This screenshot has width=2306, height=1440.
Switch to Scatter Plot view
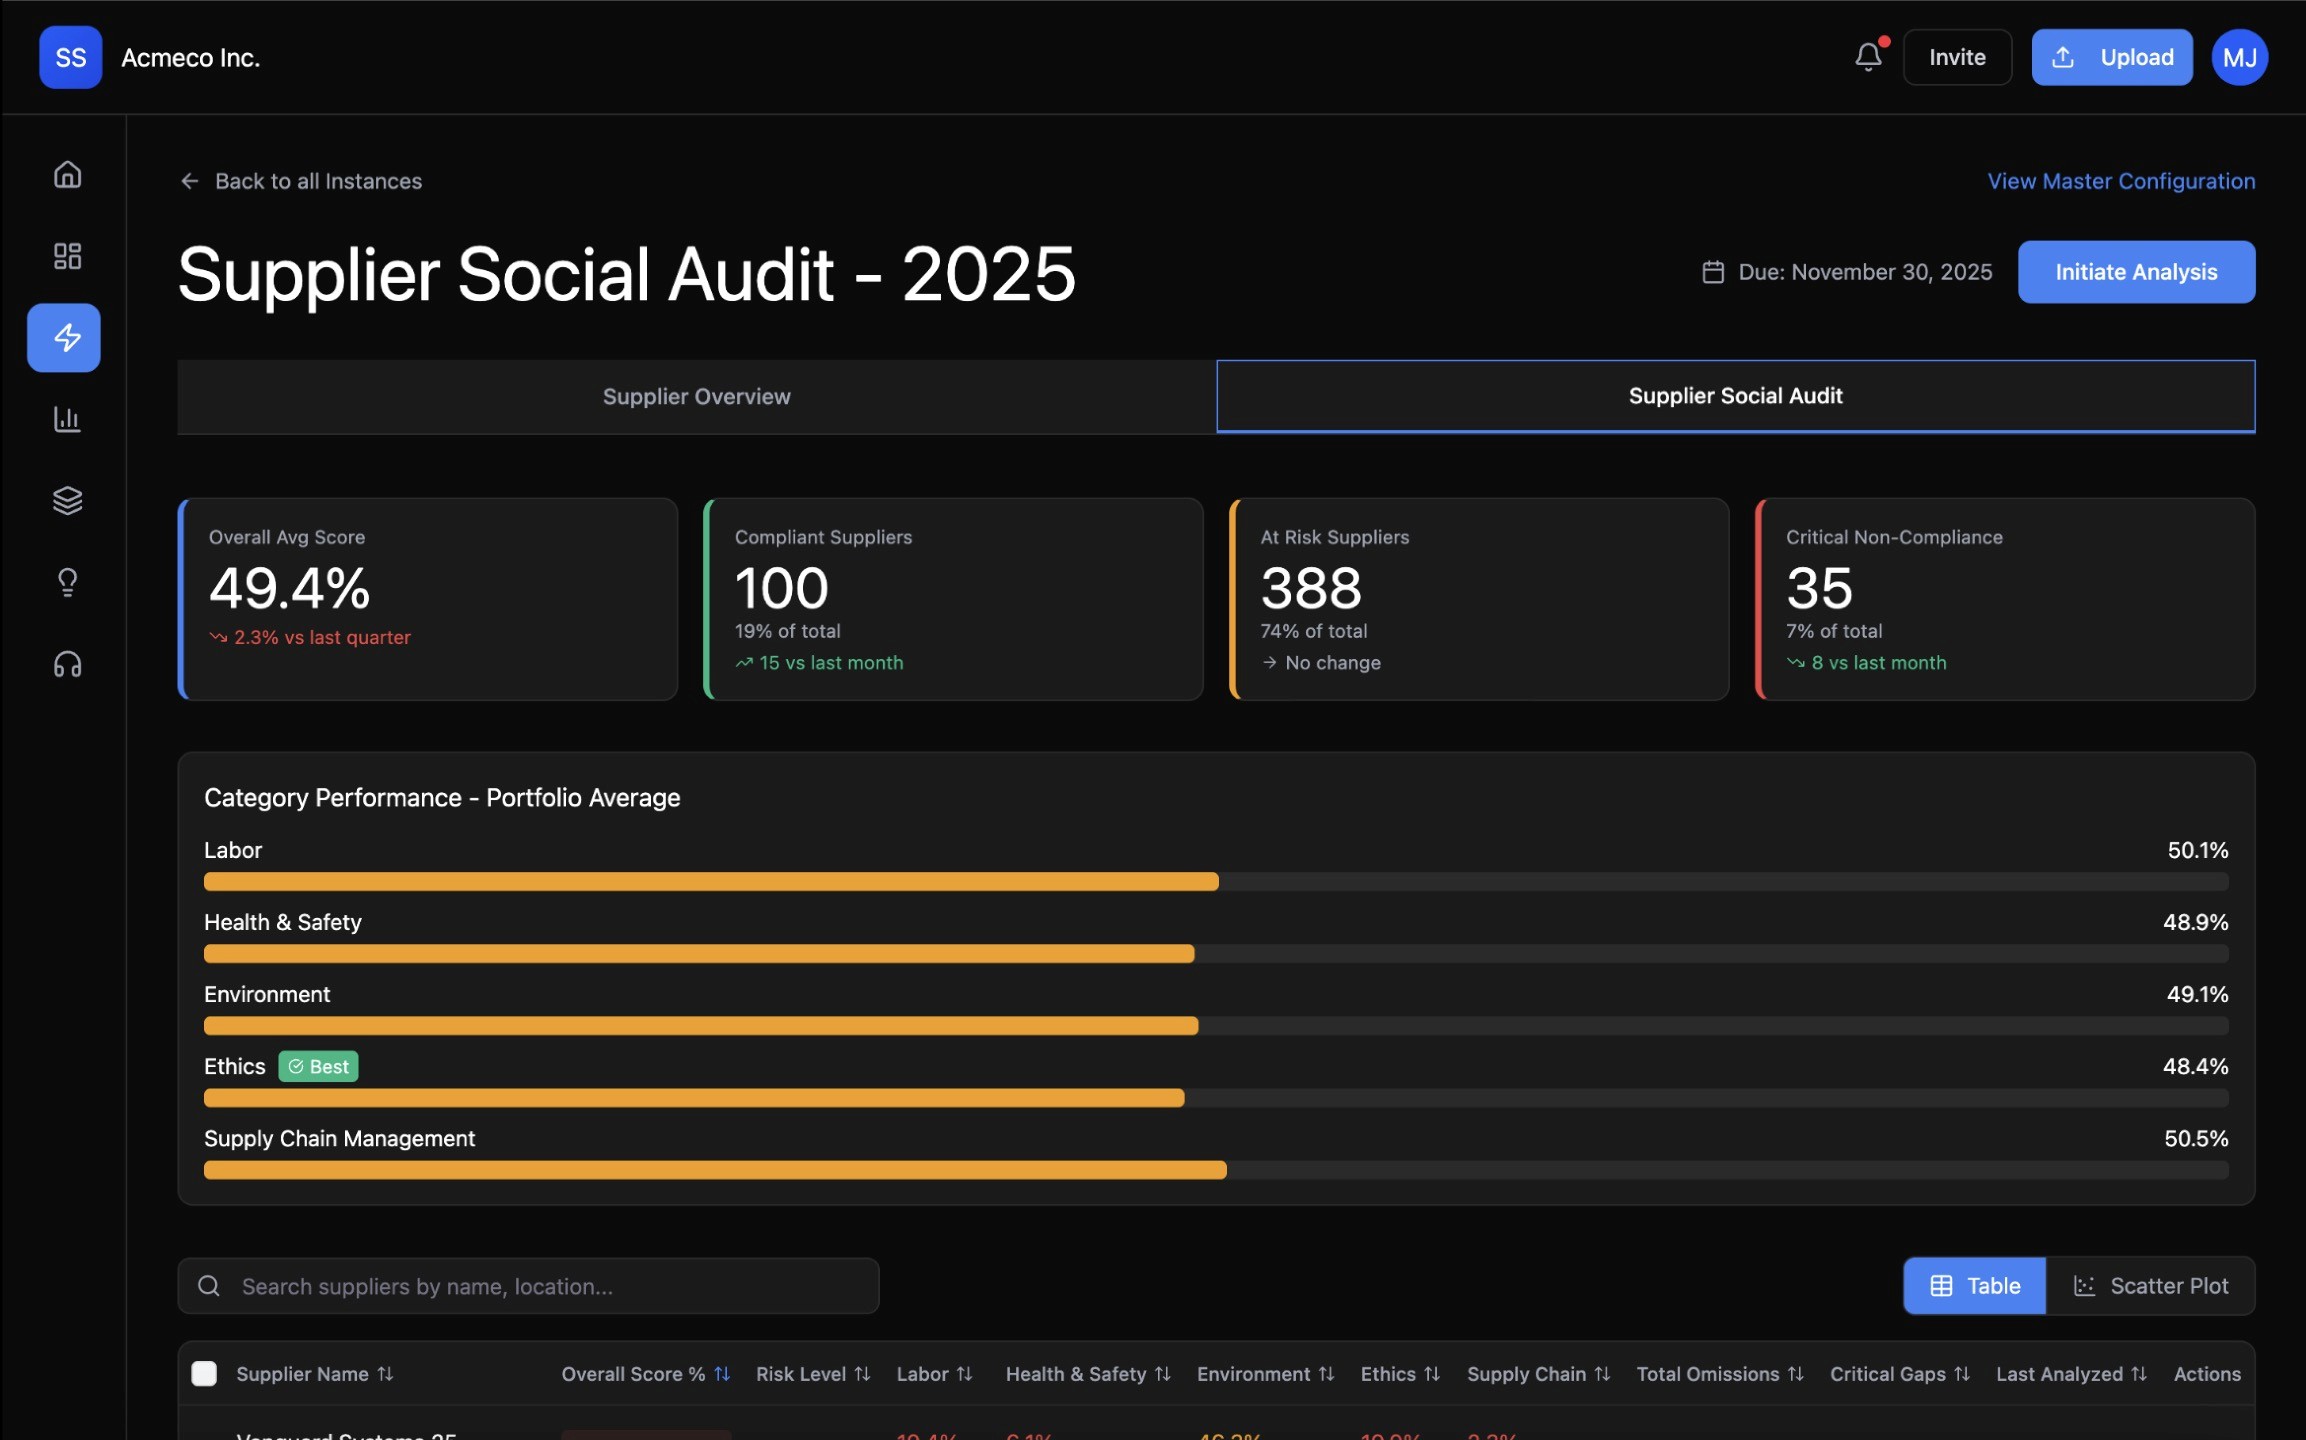pos(2150,1286)
